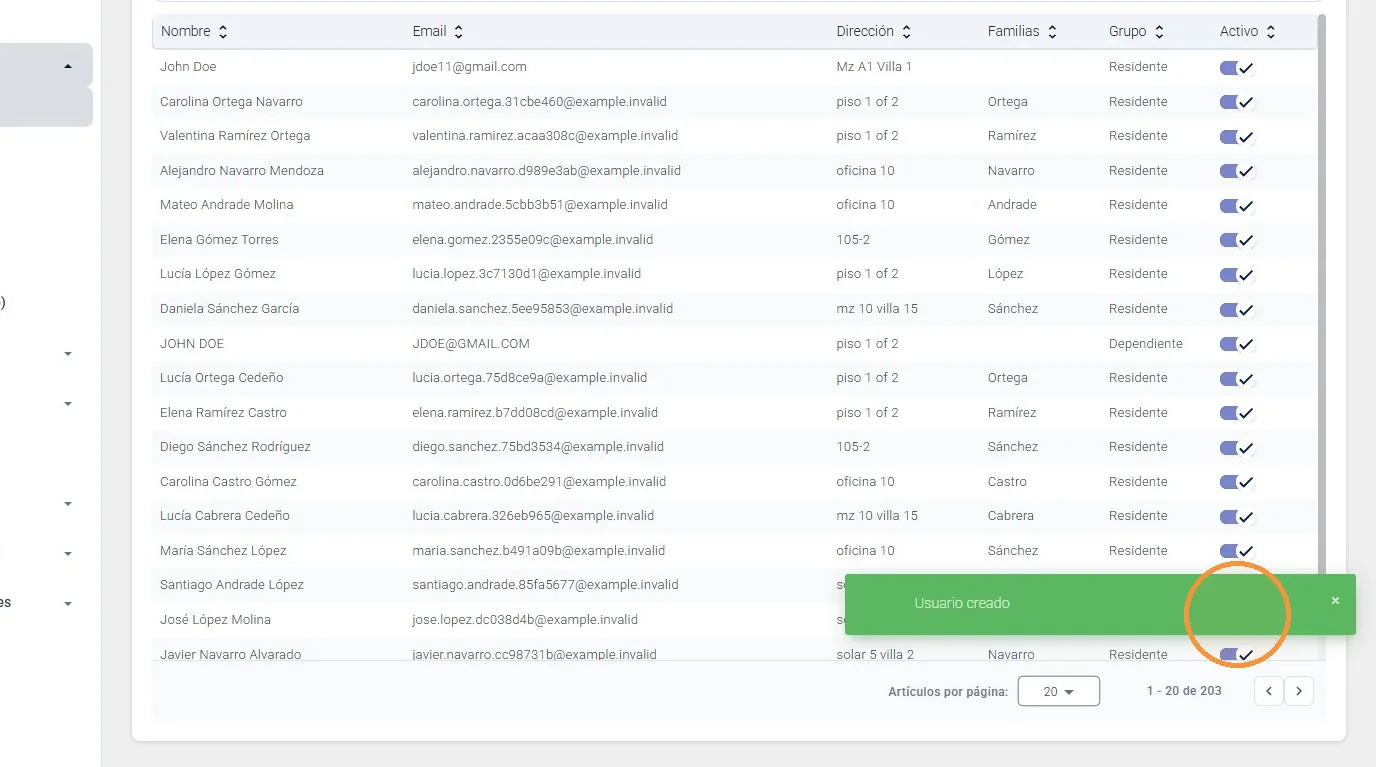Open the items per page dropdown

1058,691
